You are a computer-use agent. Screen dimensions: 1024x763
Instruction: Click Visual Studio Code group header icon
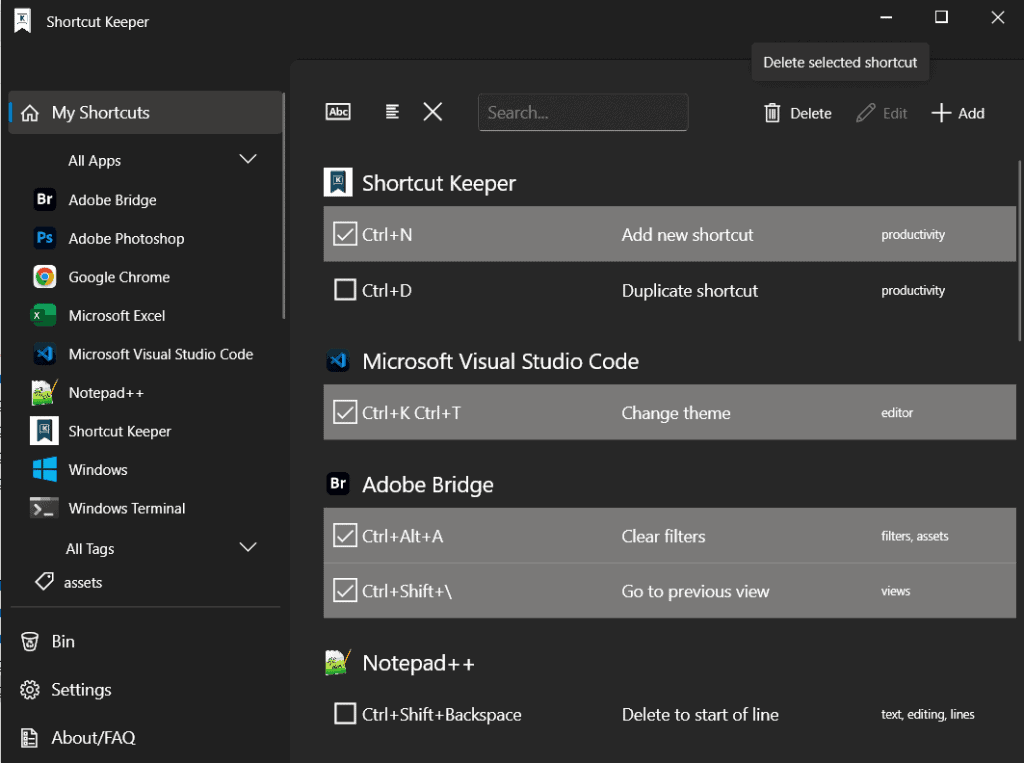(x=338, y=361)
